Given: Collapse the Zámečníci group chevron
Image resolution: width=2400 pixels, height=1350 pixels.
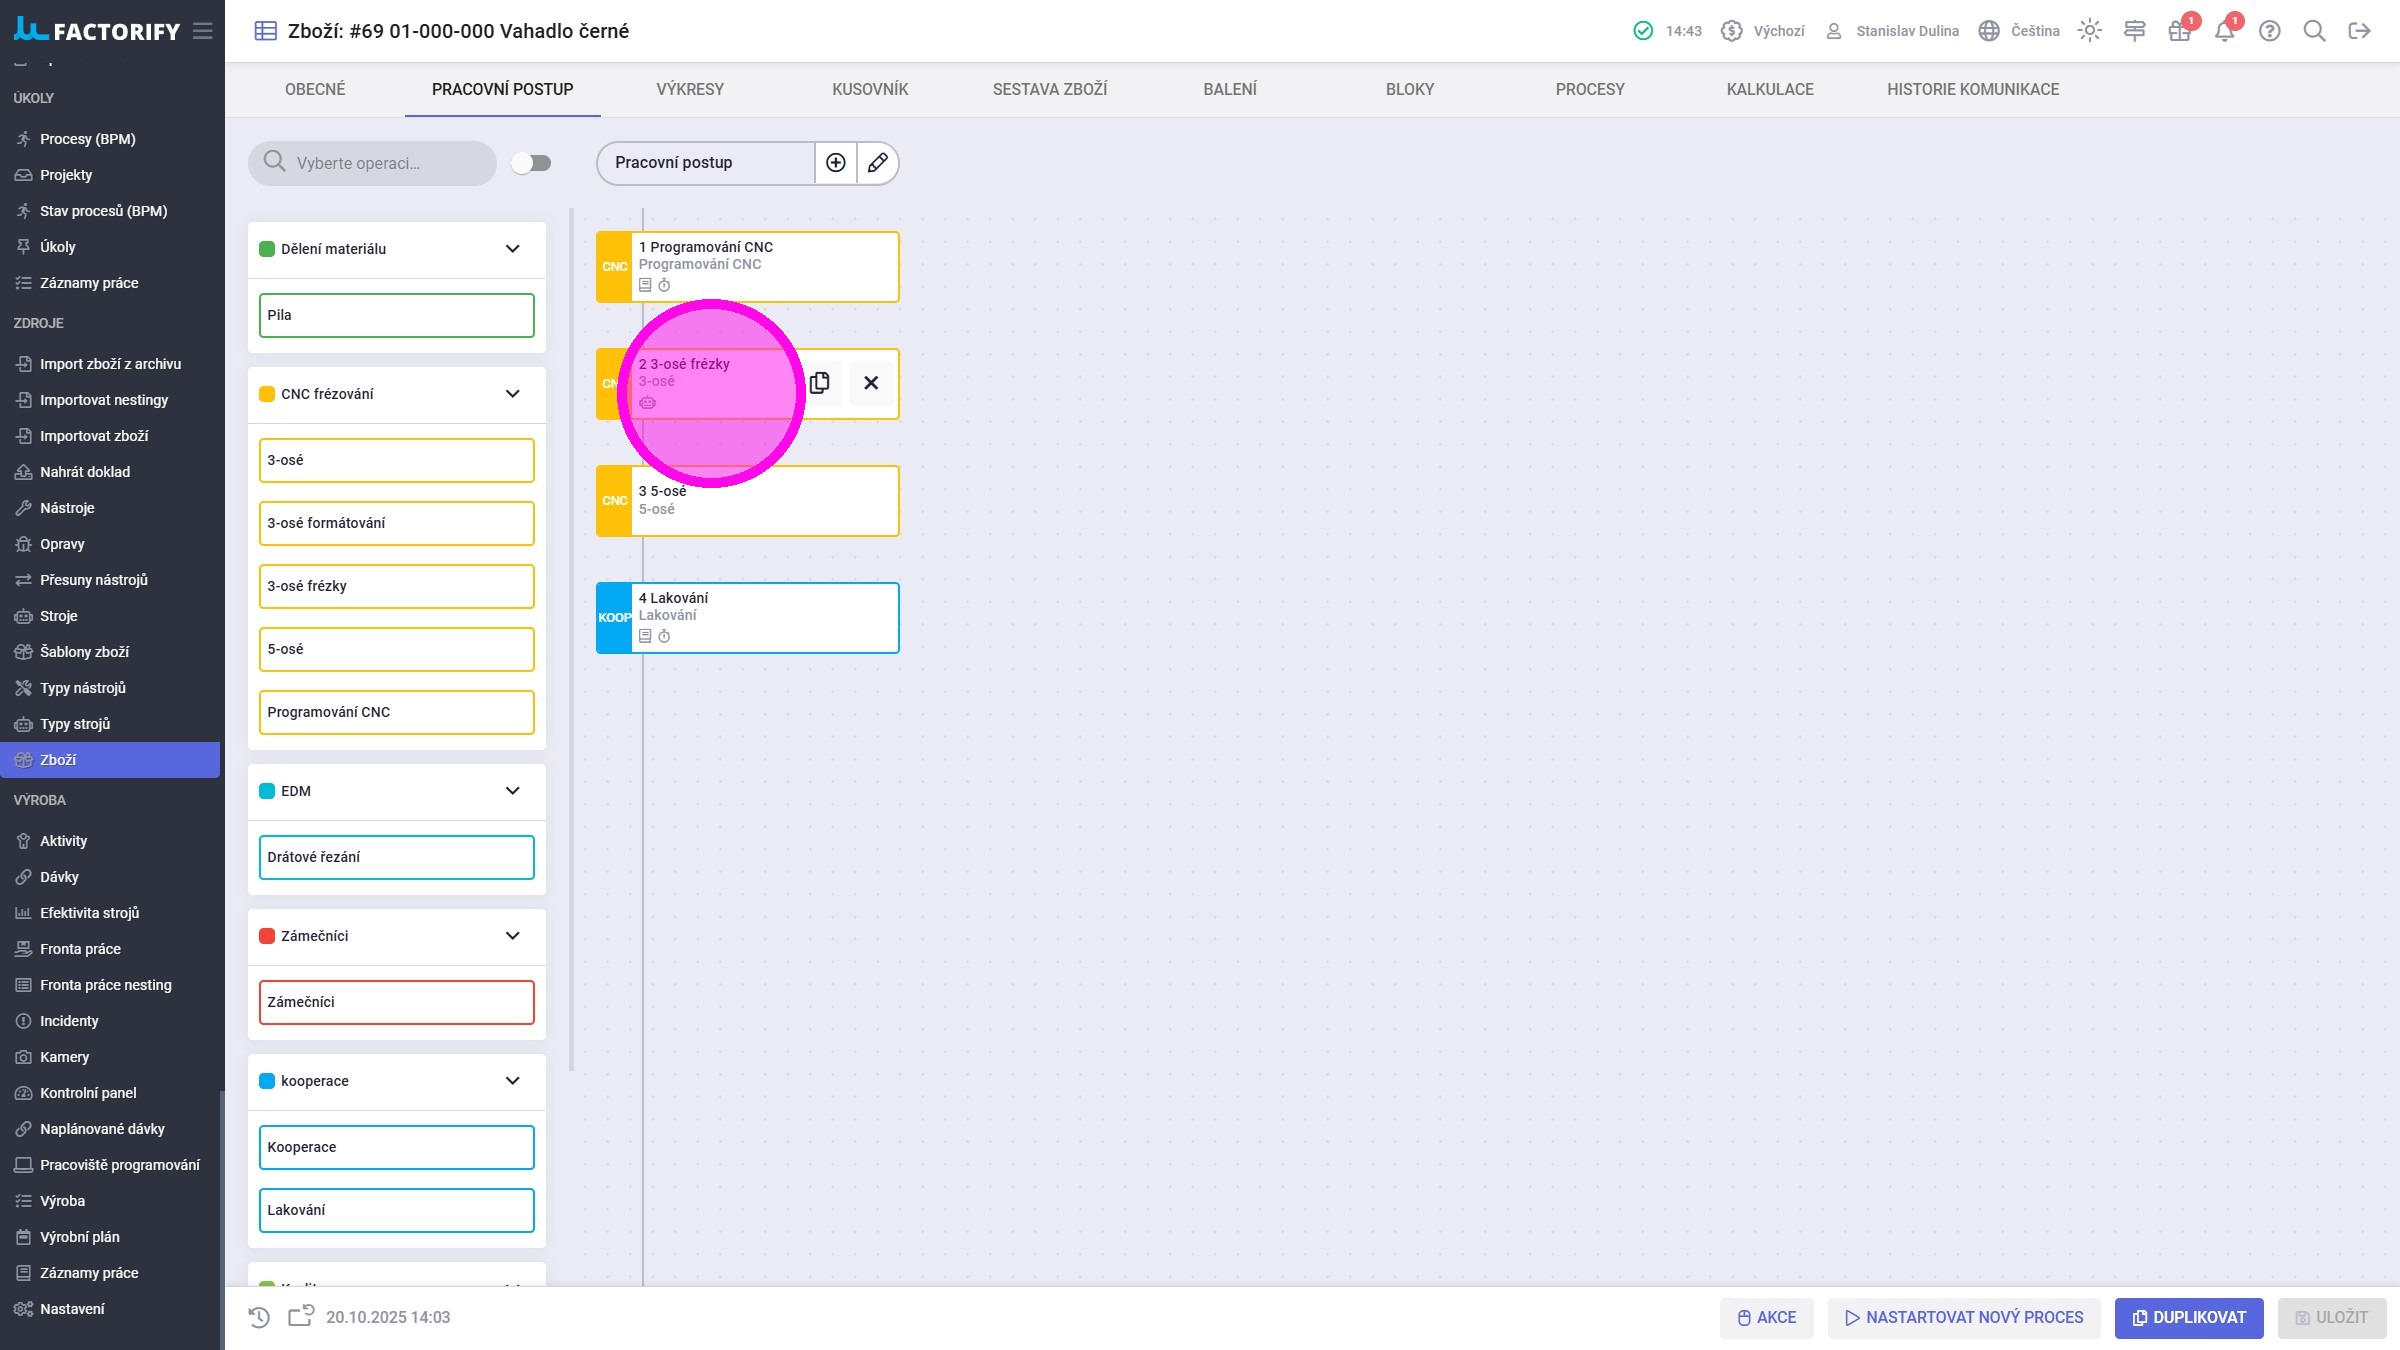Looking at the screenshot, I should coord(513,936).
